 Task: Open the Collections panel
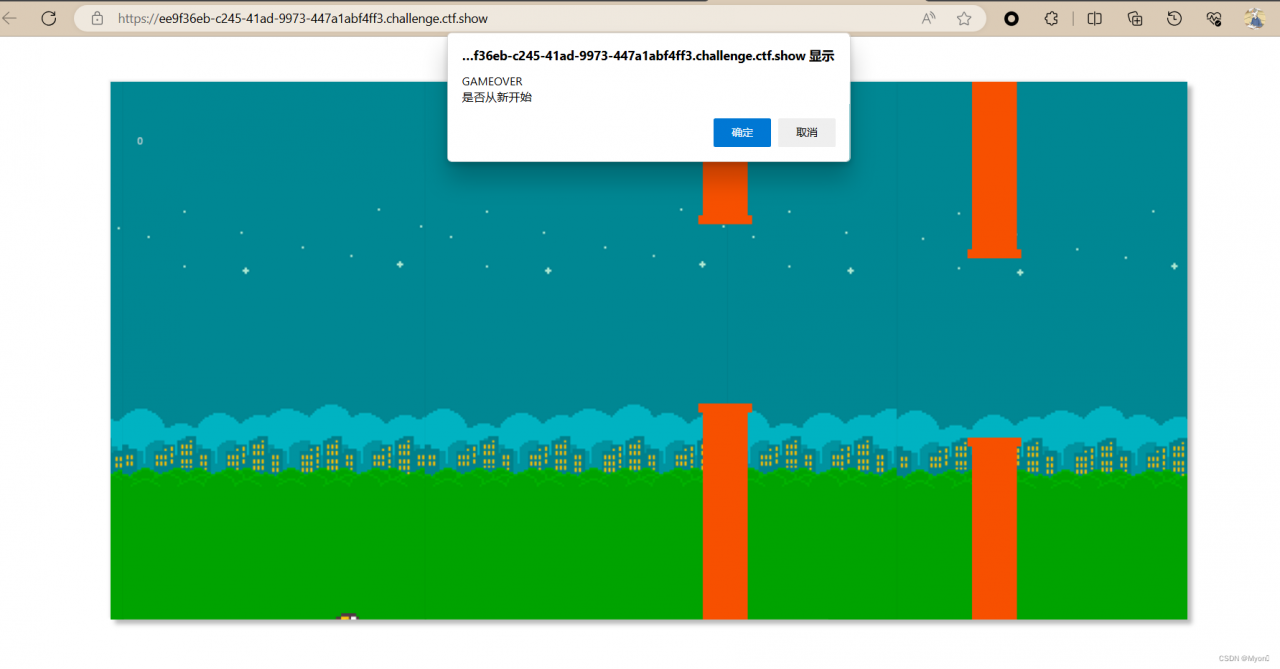pos(1135,18)
